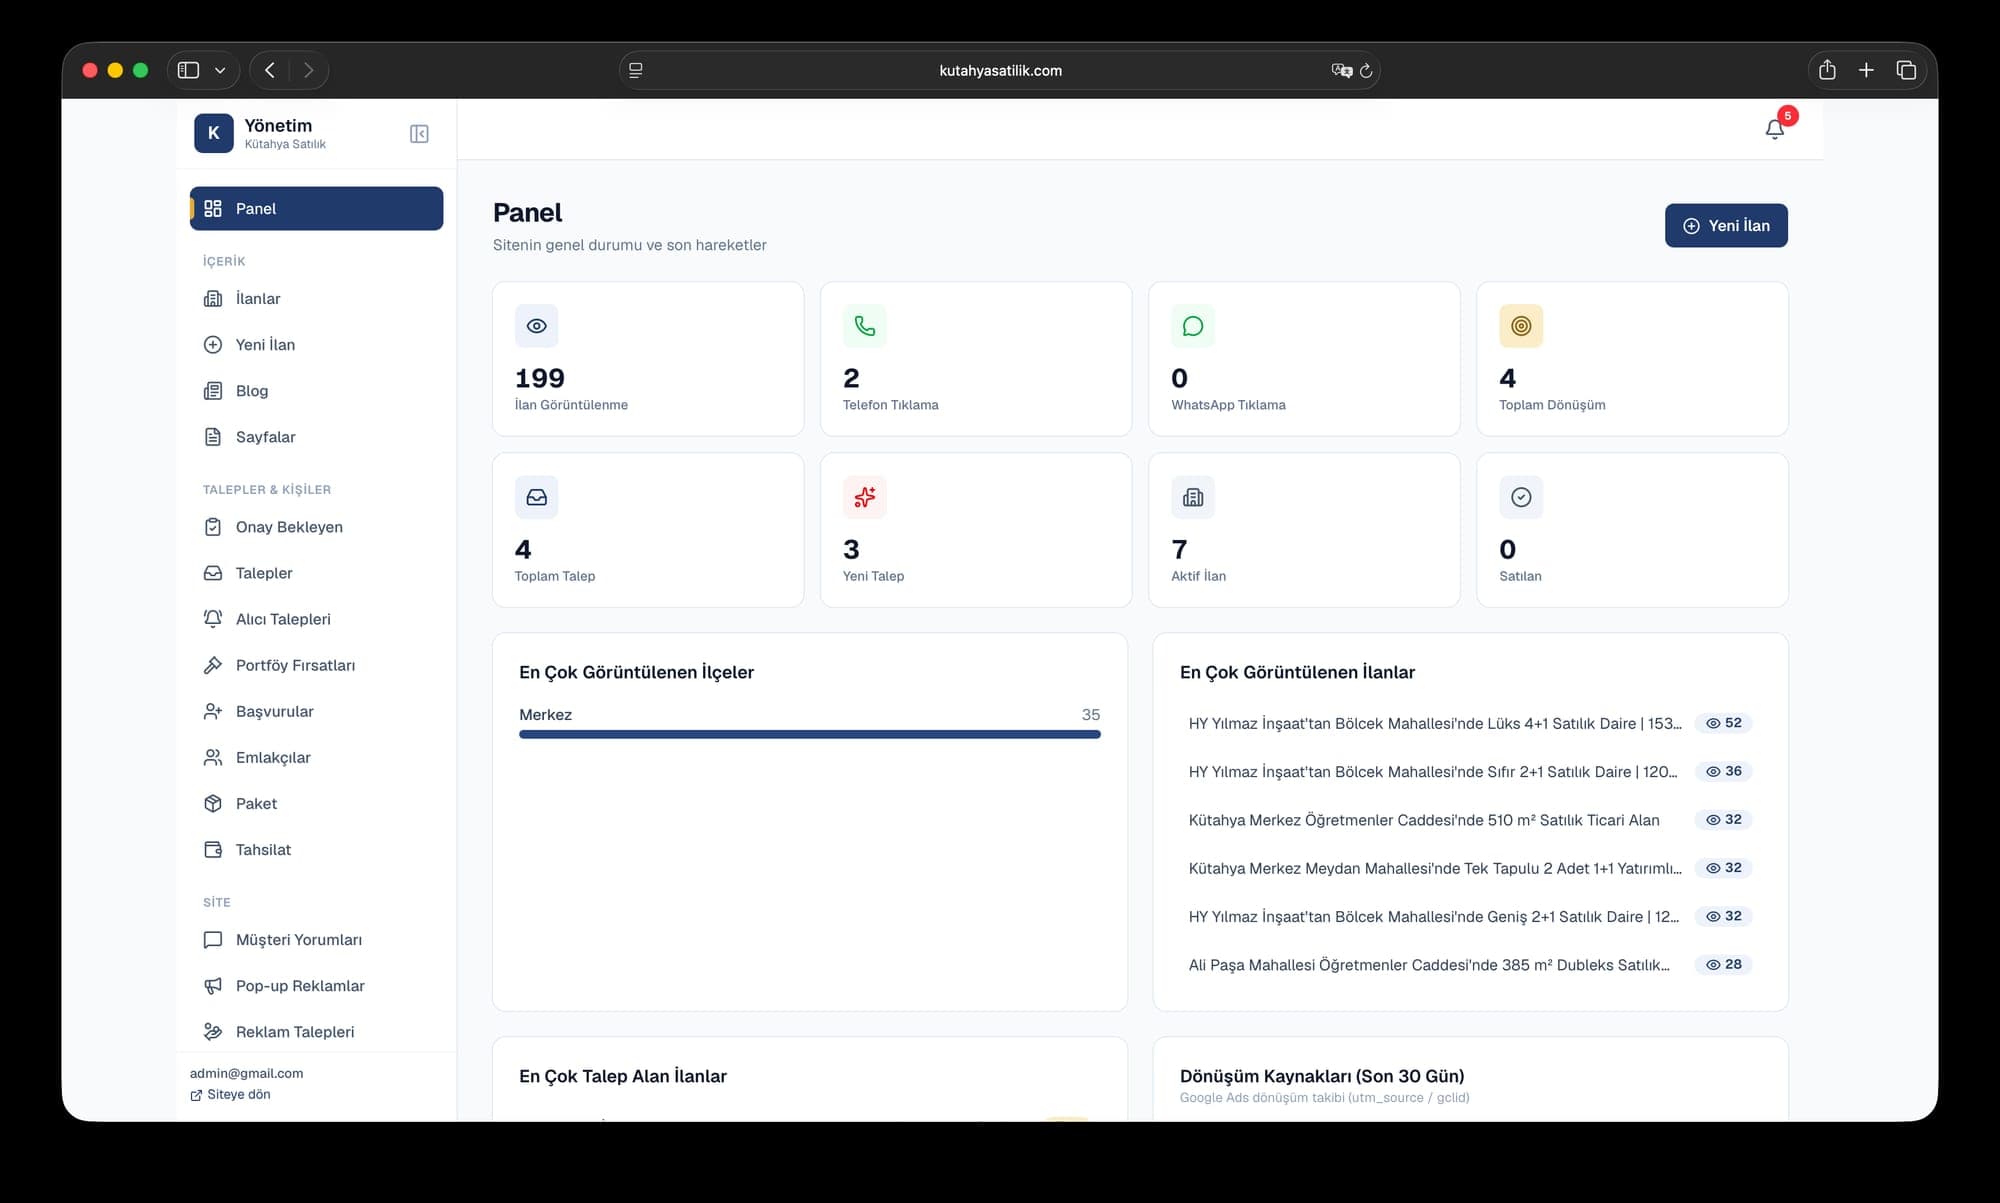Open İlanlar in the sidebar
Viewport: 2000px width, 1203px height.
(316, 298)
